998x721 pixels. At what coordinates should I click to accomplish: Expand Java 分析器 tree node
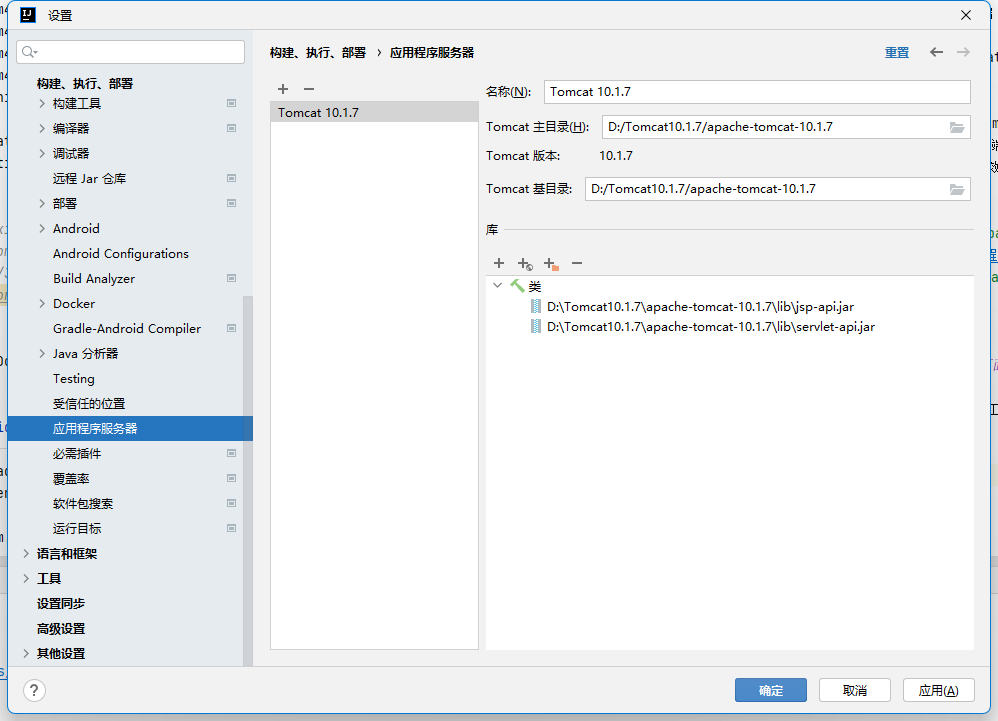(42, 353)
